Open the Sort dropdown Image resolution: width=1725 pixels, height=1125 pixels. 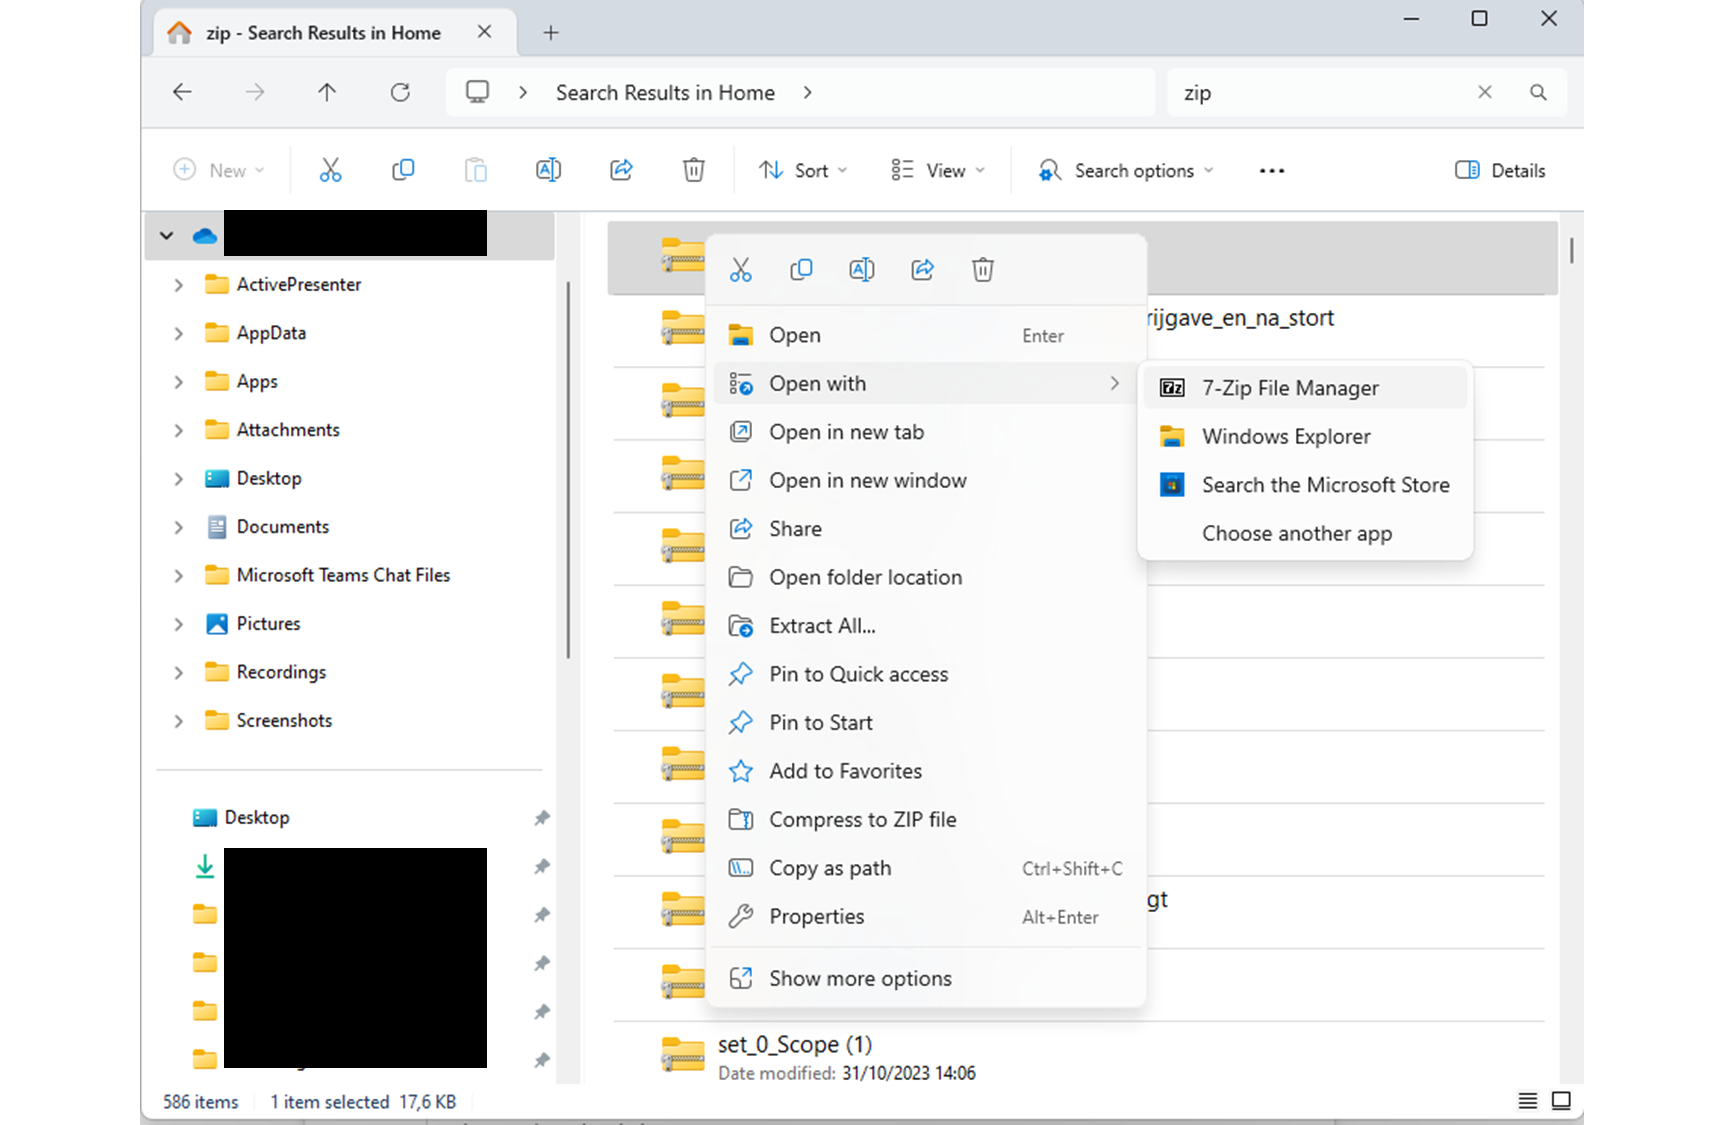click(x=803, y=170)
